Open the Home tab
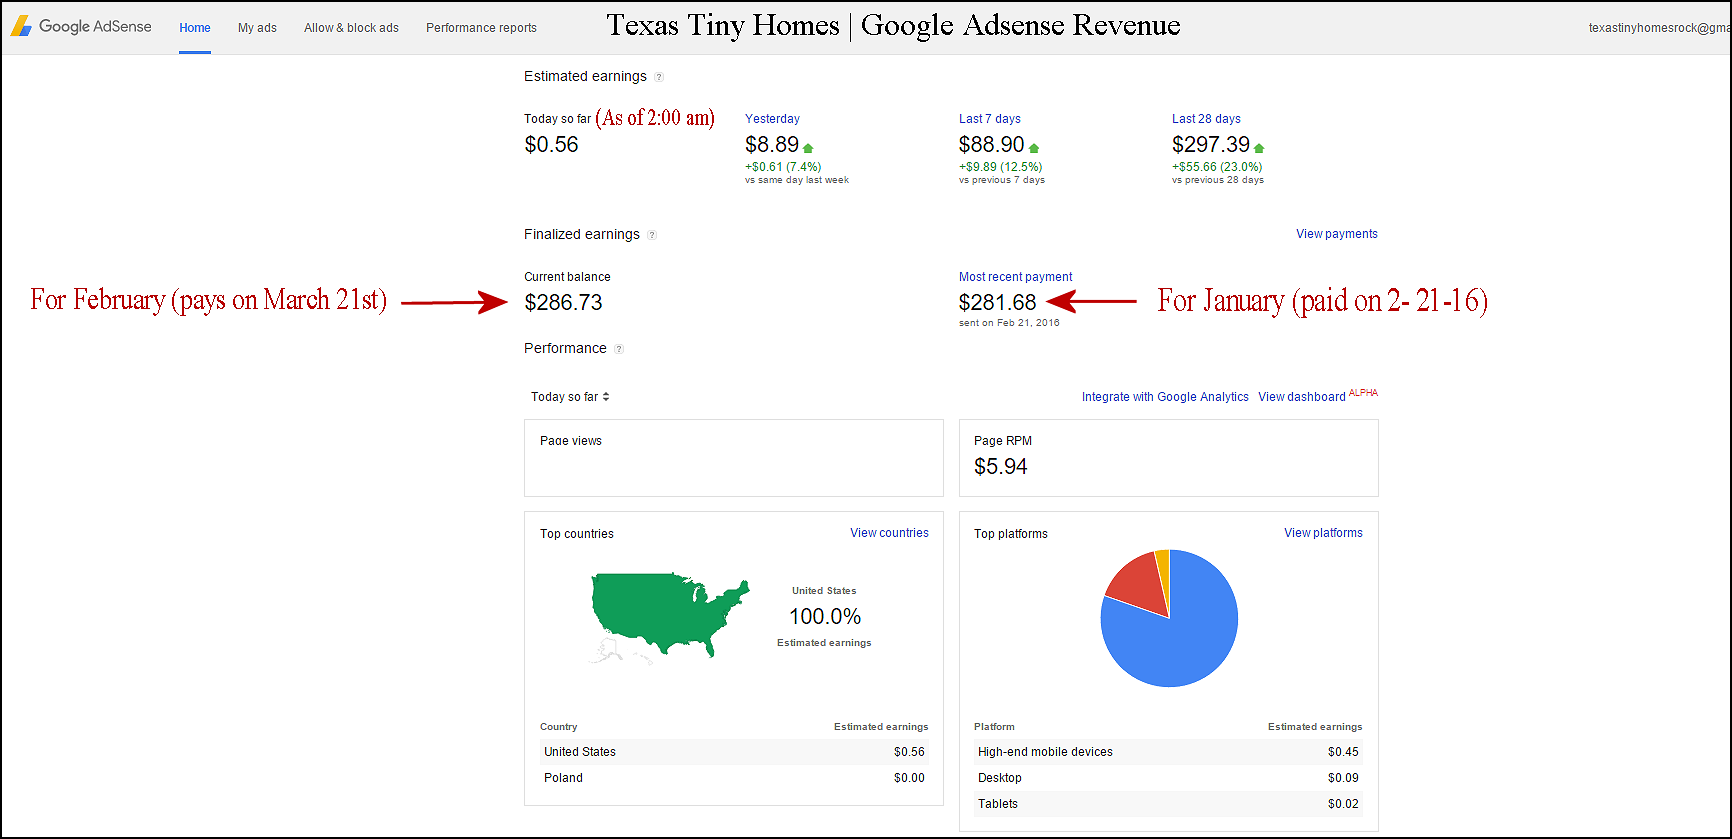Screen dimensions: 1732x839 click(195, 28)
